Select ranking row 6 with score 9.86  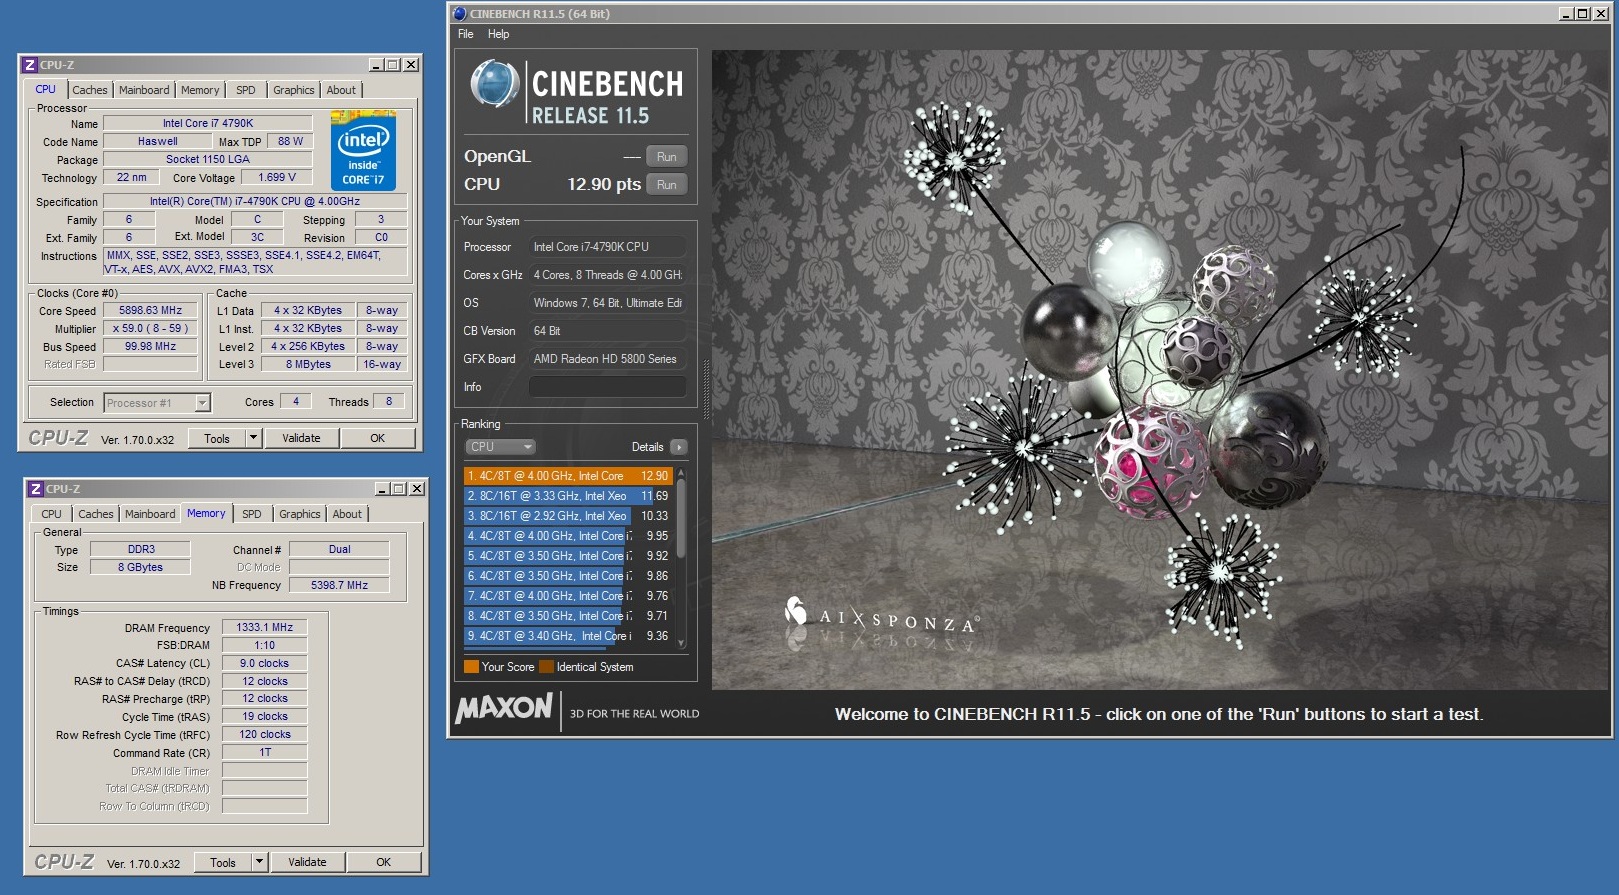tap(568, 576)
